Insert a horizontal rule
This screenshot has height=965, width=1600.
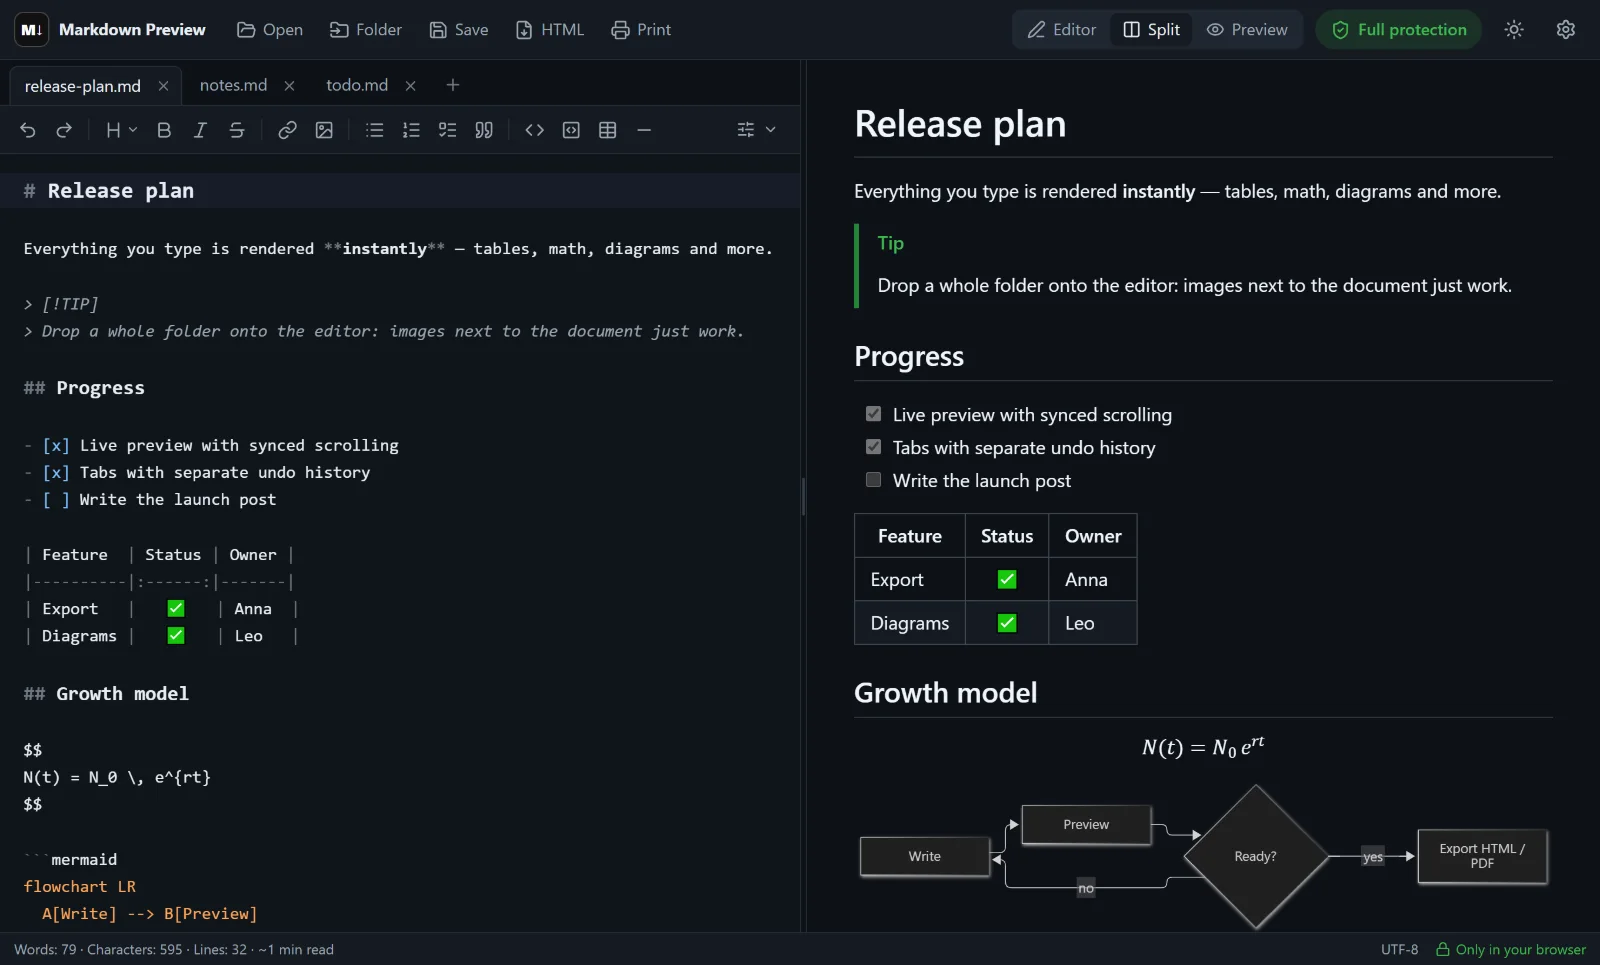[644, 130]
